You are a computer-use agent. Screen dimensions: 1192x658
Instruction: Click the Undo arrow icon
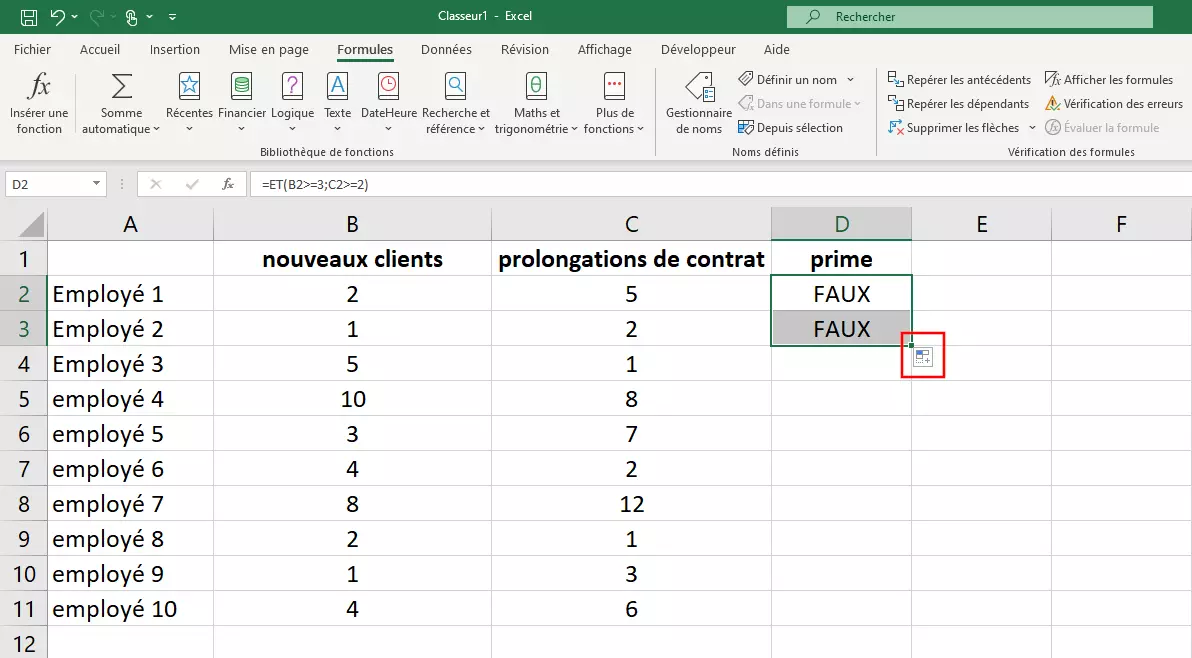[x=58, y=16]
